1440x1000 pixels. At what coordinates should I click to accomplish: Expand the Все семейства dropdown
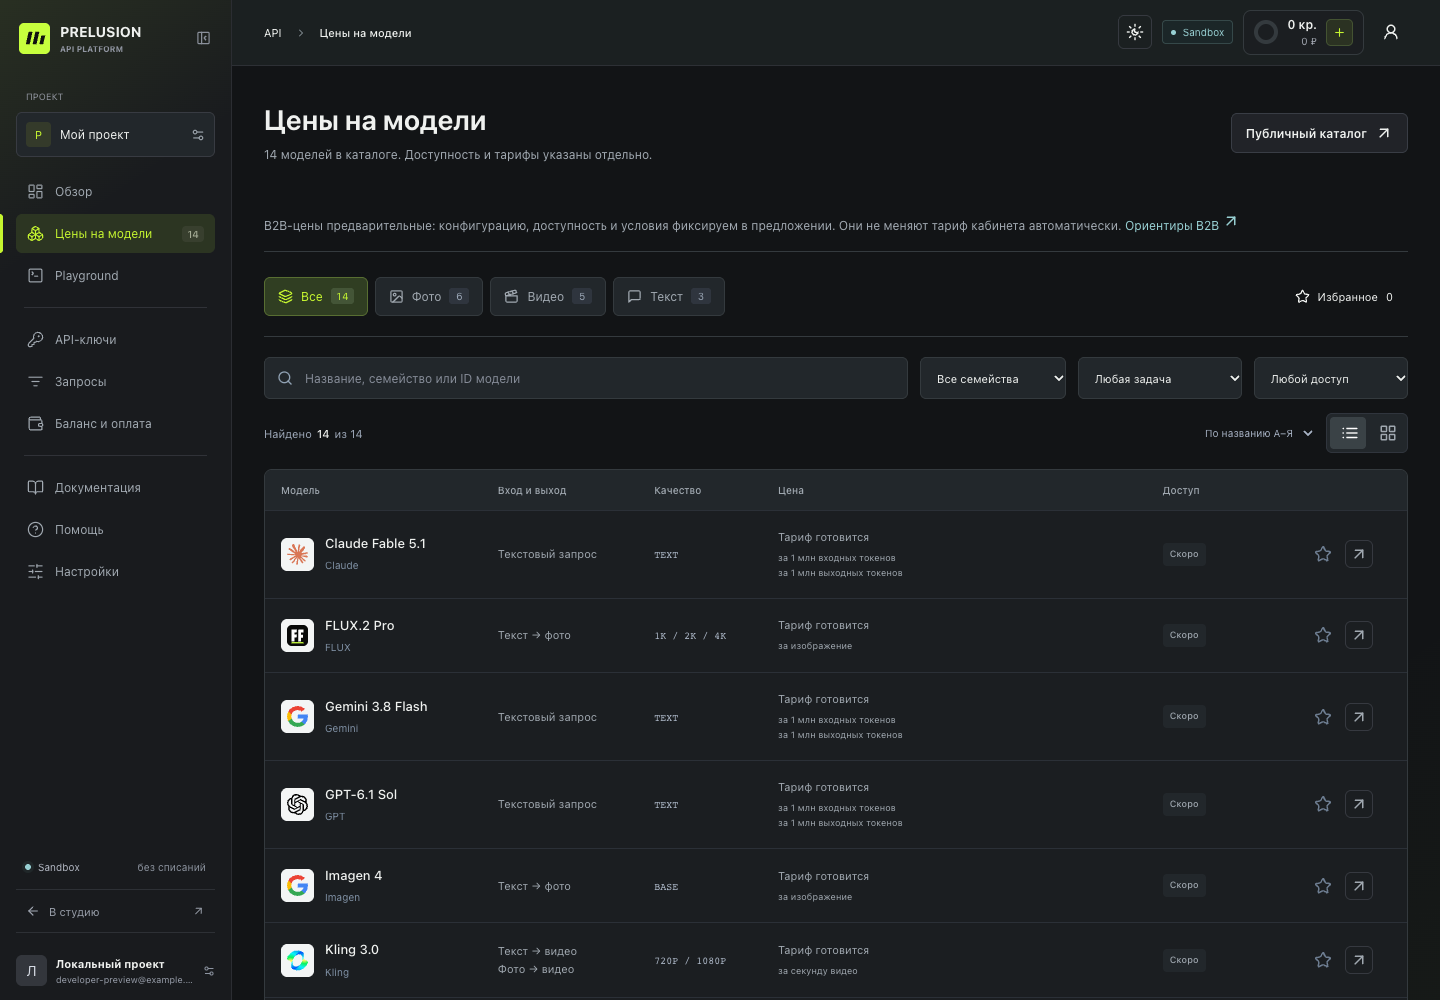[x=993, y=378]
